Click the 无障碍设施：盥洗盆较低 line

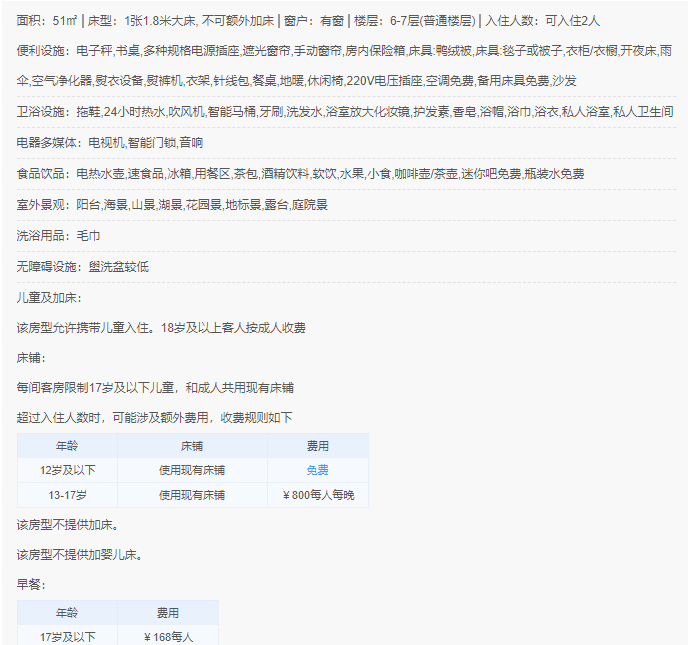pyautogui.click(x=83, y=267)
